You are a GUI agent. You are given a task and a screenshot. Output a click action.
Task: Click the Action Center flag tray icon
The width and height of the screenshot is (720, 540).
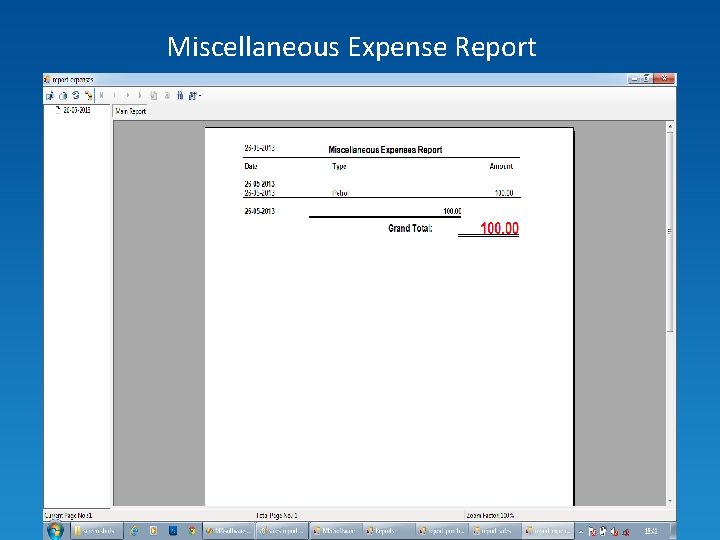pos(592,532)
